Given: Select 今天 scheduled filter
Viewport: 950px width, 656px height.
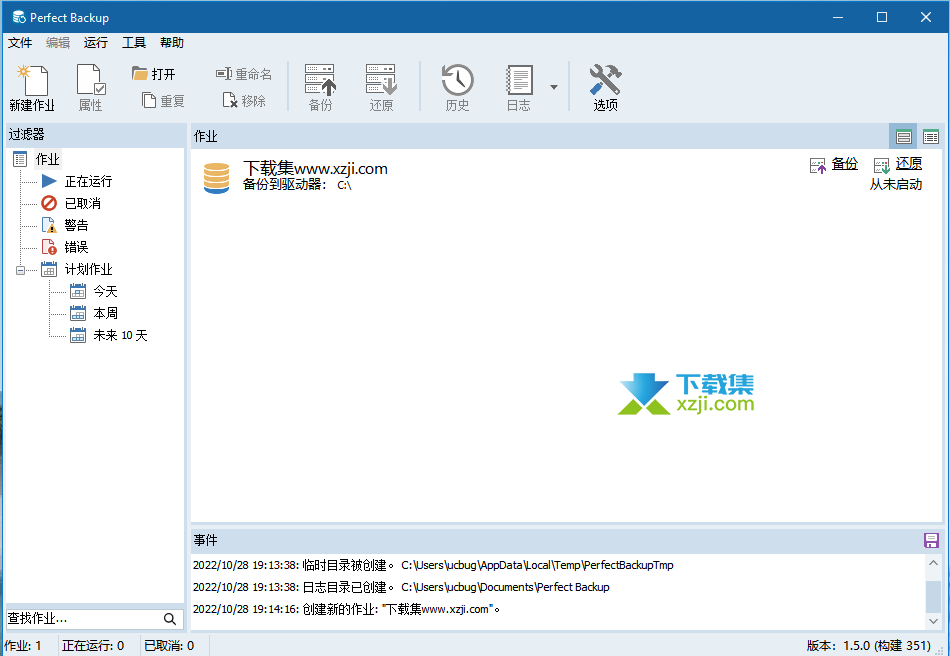Looking at the screenshot, I should (105, 291).
